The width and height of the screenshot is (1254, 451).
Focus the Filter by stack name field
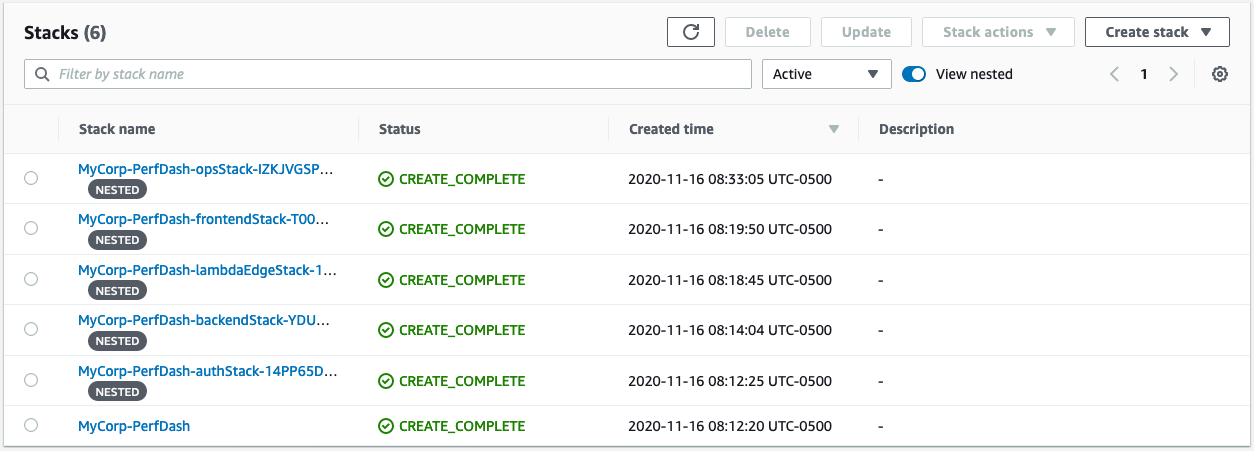click(x=388, y=74)
